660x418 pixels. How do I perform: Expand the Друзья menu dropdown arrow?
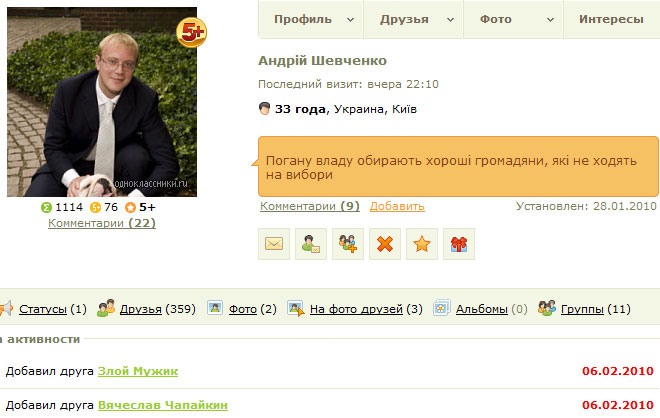coord(450,20)
